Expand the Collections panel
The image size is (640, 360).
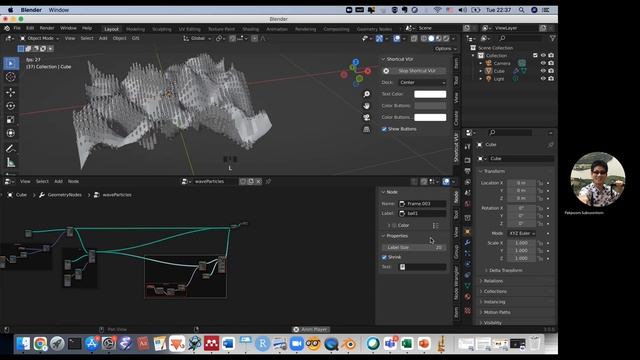click(495, 291)
